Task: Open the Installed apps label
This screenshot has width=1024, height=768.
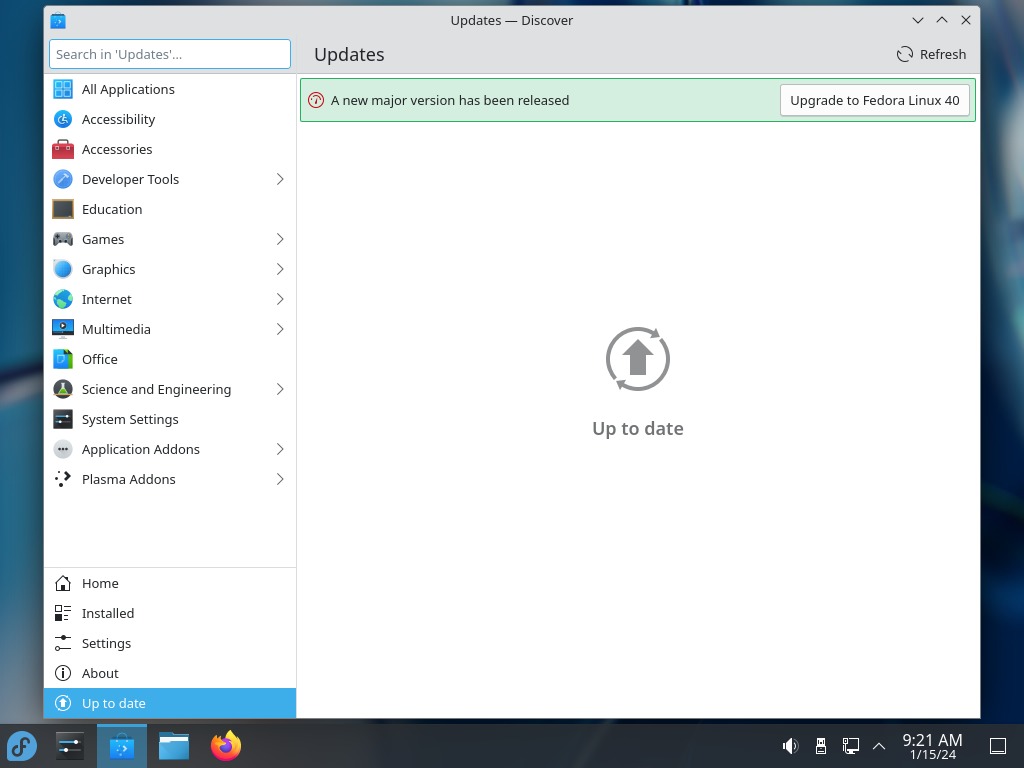Action: pos(108,613)
